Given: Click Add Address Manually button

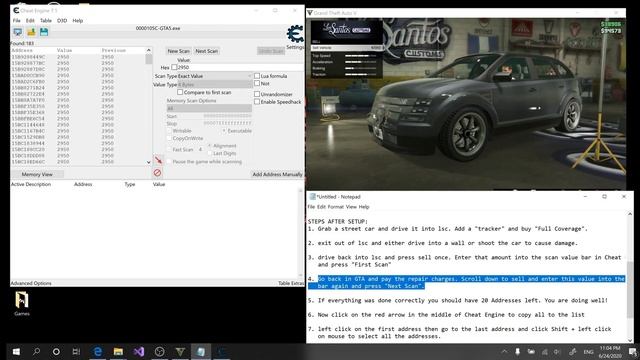Looking at the screenshot, I should [277, 174].
